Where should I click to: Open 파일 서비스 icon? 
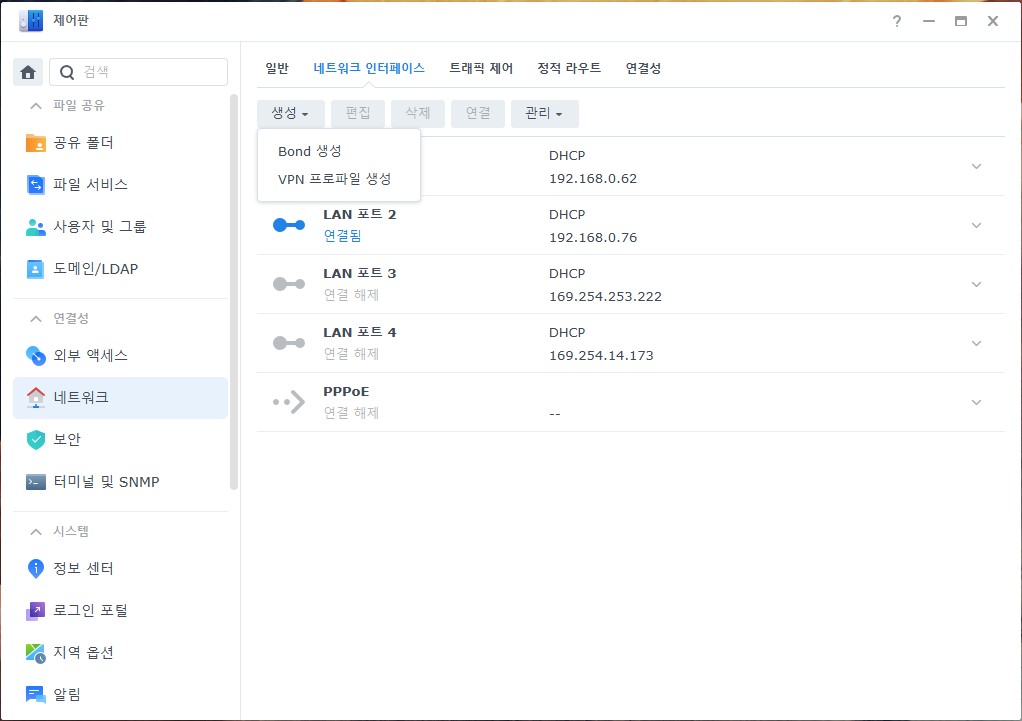(x=35, y=184)
